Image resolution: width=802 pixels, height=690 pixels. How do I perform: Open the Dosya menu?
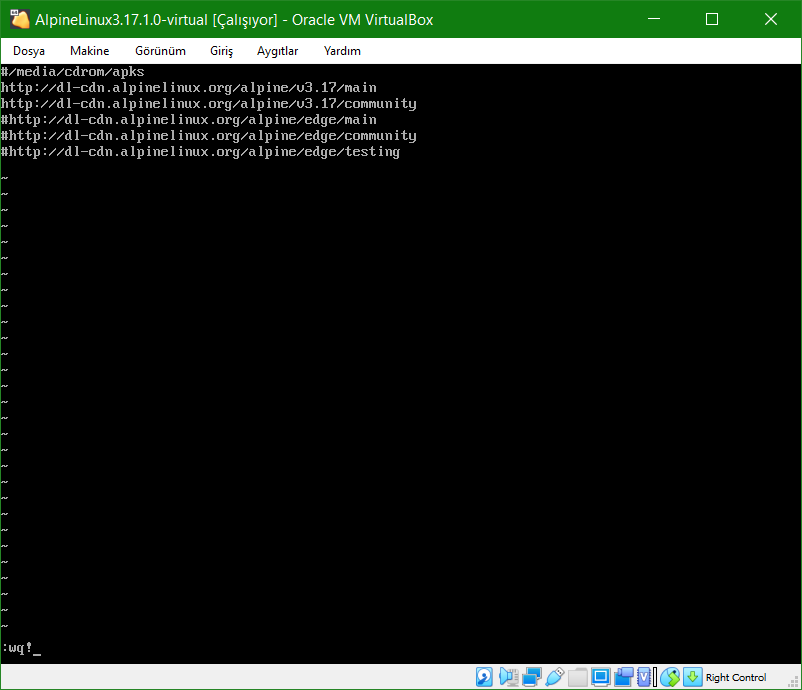pyautogui.click(x=29, y=51)
